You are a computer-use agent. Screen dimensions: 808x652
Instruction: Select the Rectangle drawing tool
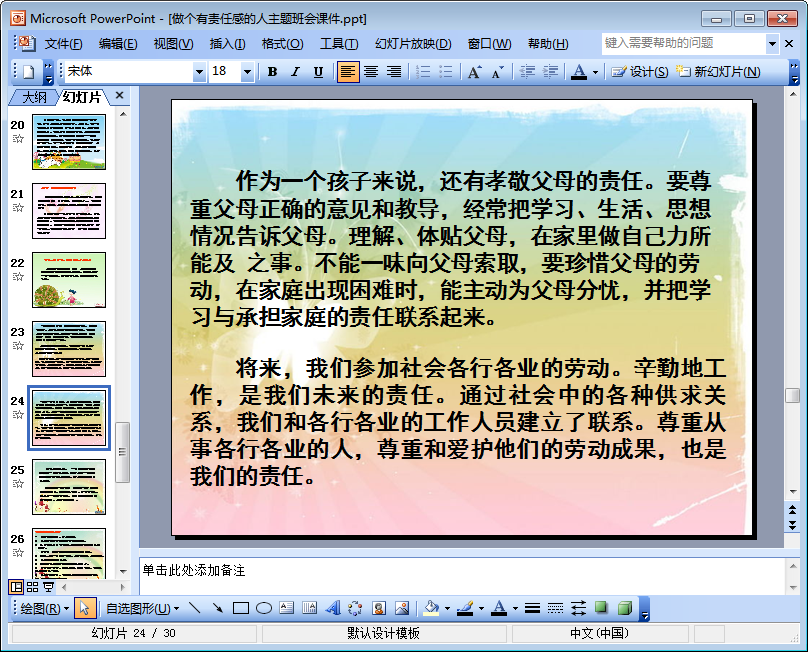click(x=240, y=608)
